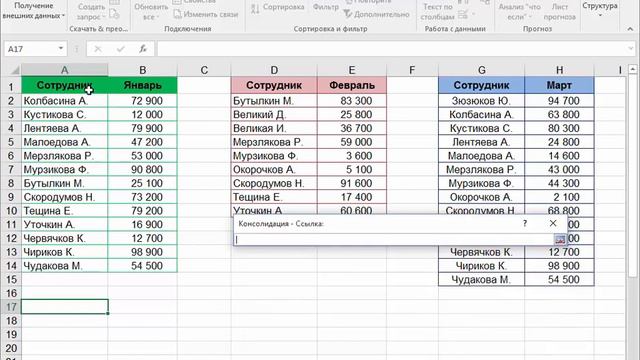Viewport: 640px width, 360px height.
Task: Click the formula bar cancel X icon
Action: click(x=98, y=49)
